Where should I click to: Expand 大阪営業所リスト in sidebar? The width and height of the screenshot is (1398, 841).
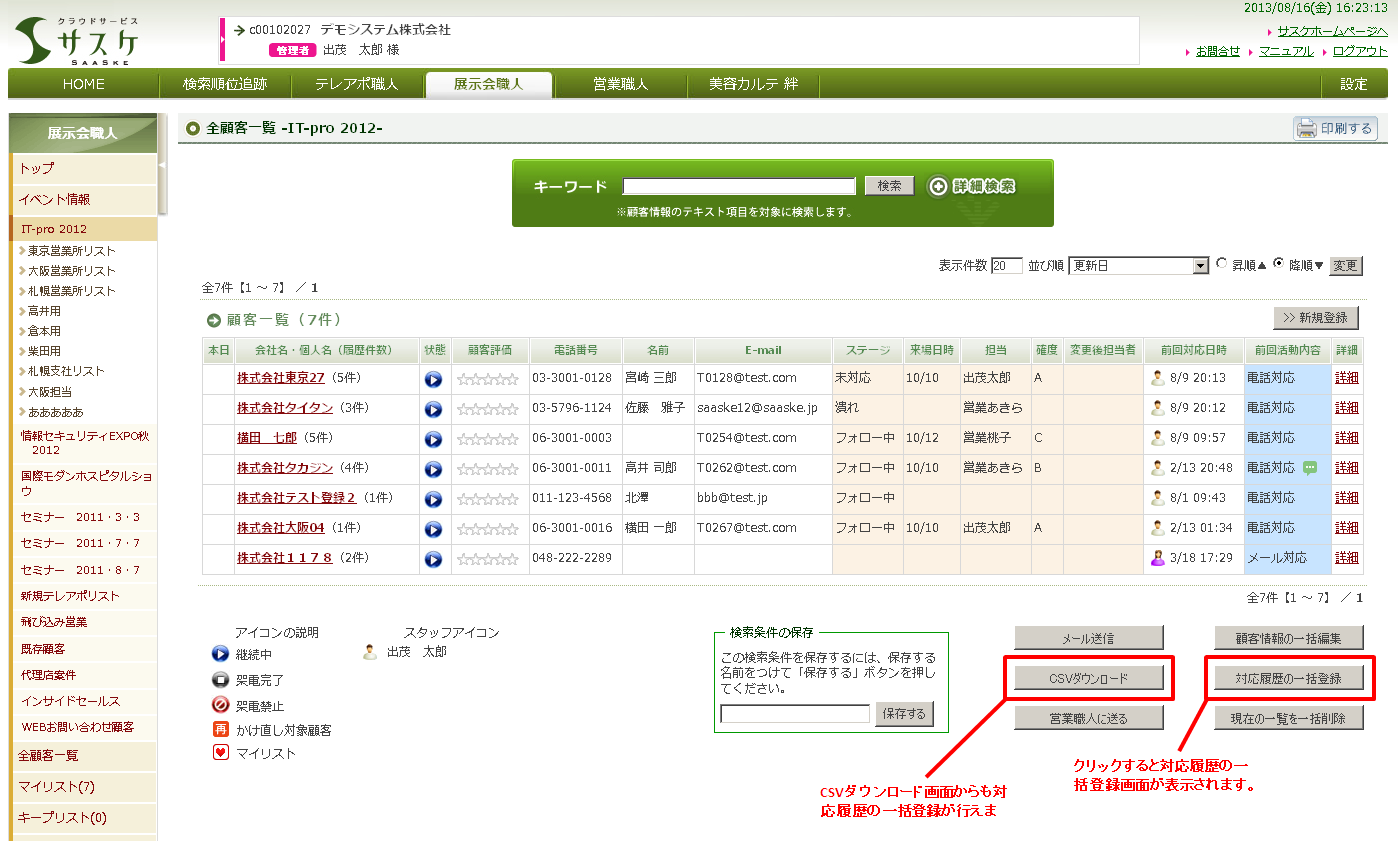coord(71,271)
